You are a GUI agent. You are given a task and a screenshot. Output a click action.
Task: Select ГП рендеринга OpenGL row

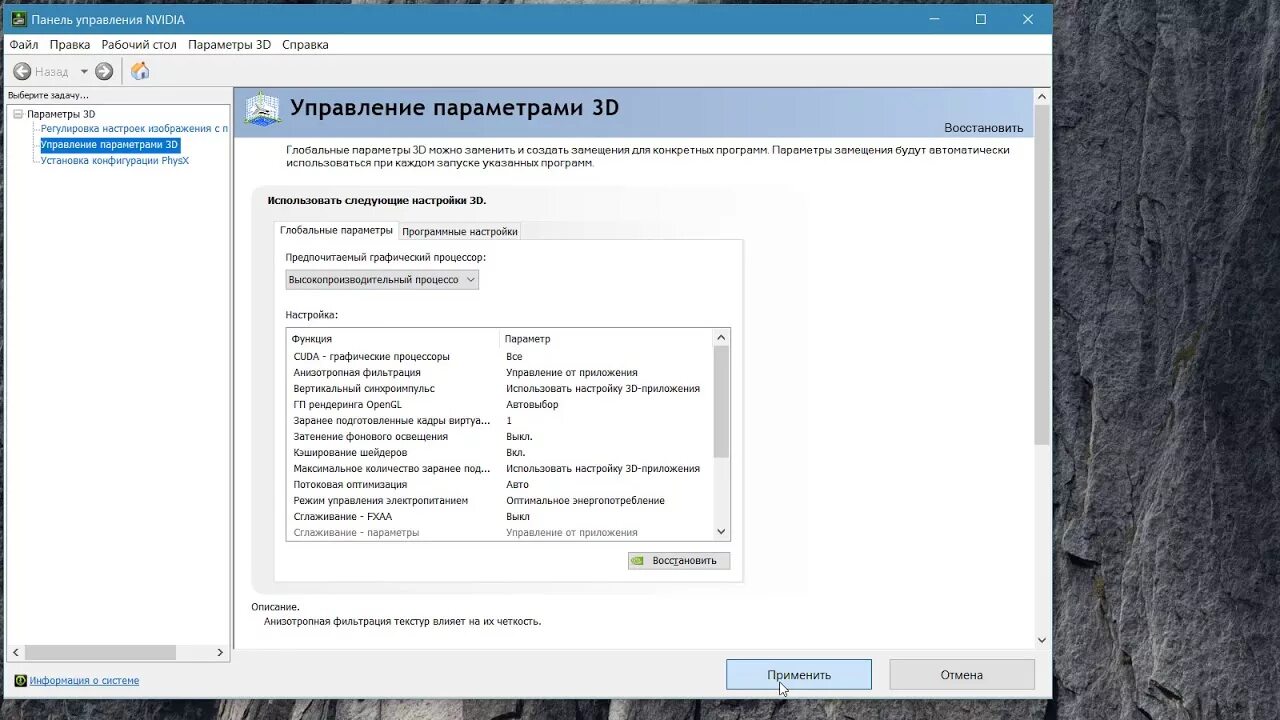[x=500, y=404]
